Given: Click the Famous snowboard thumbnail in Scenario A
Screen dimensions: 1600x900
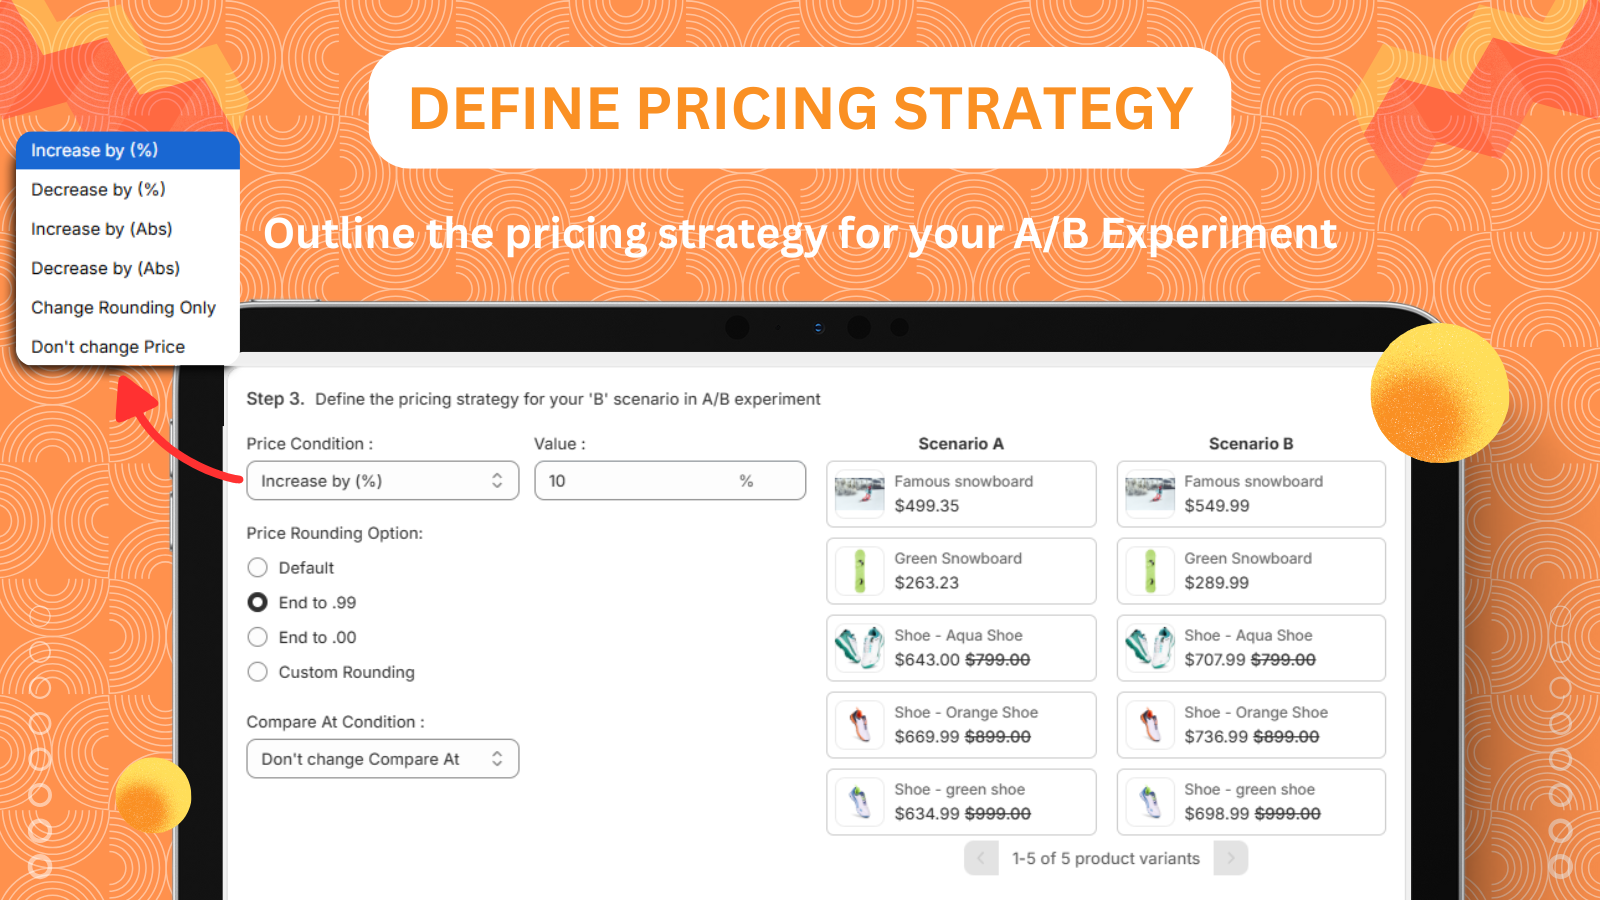Looking at the screenshot, I should tap(859, 493).
